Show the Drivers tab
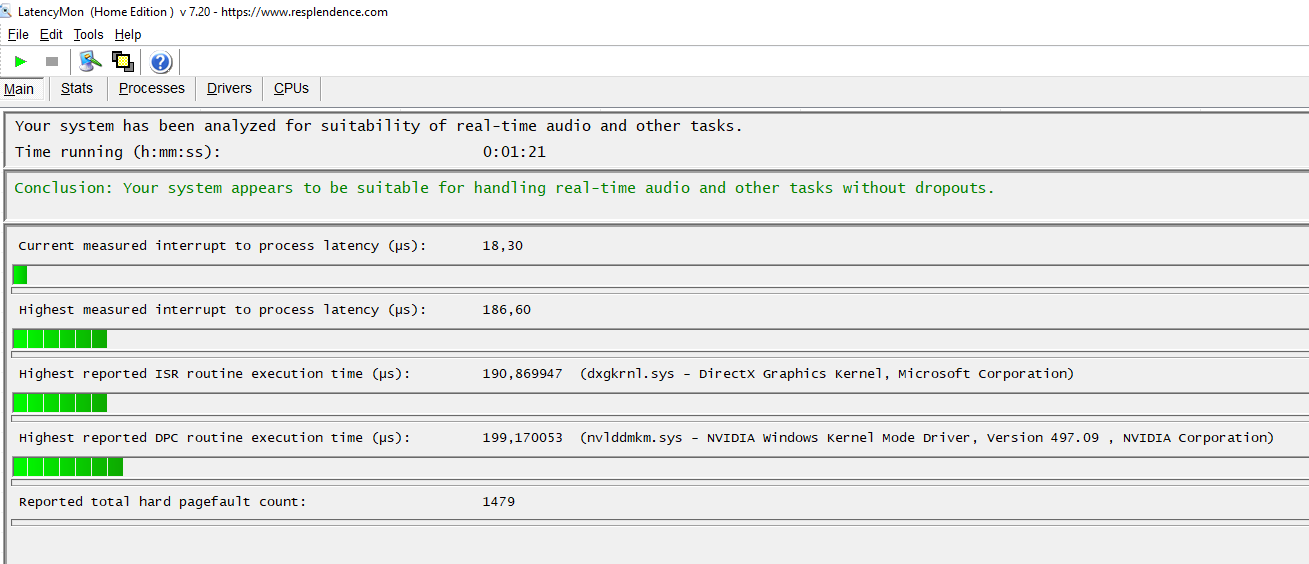1309x564 pixels. [229, 88]
